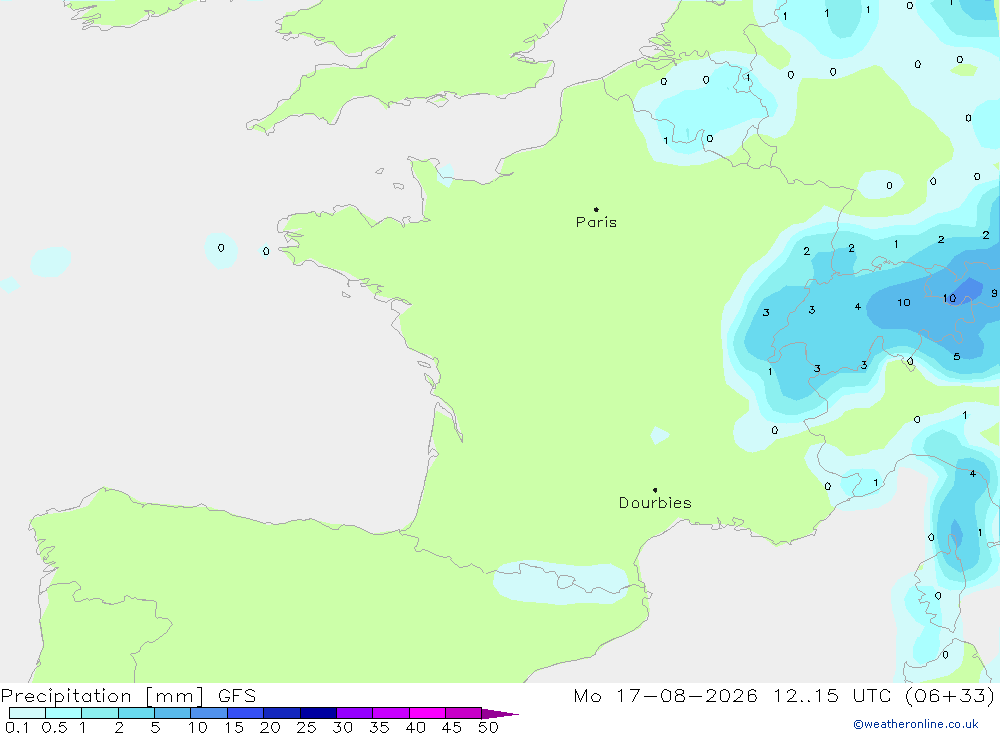Click the '45' legend scale label

452,727
